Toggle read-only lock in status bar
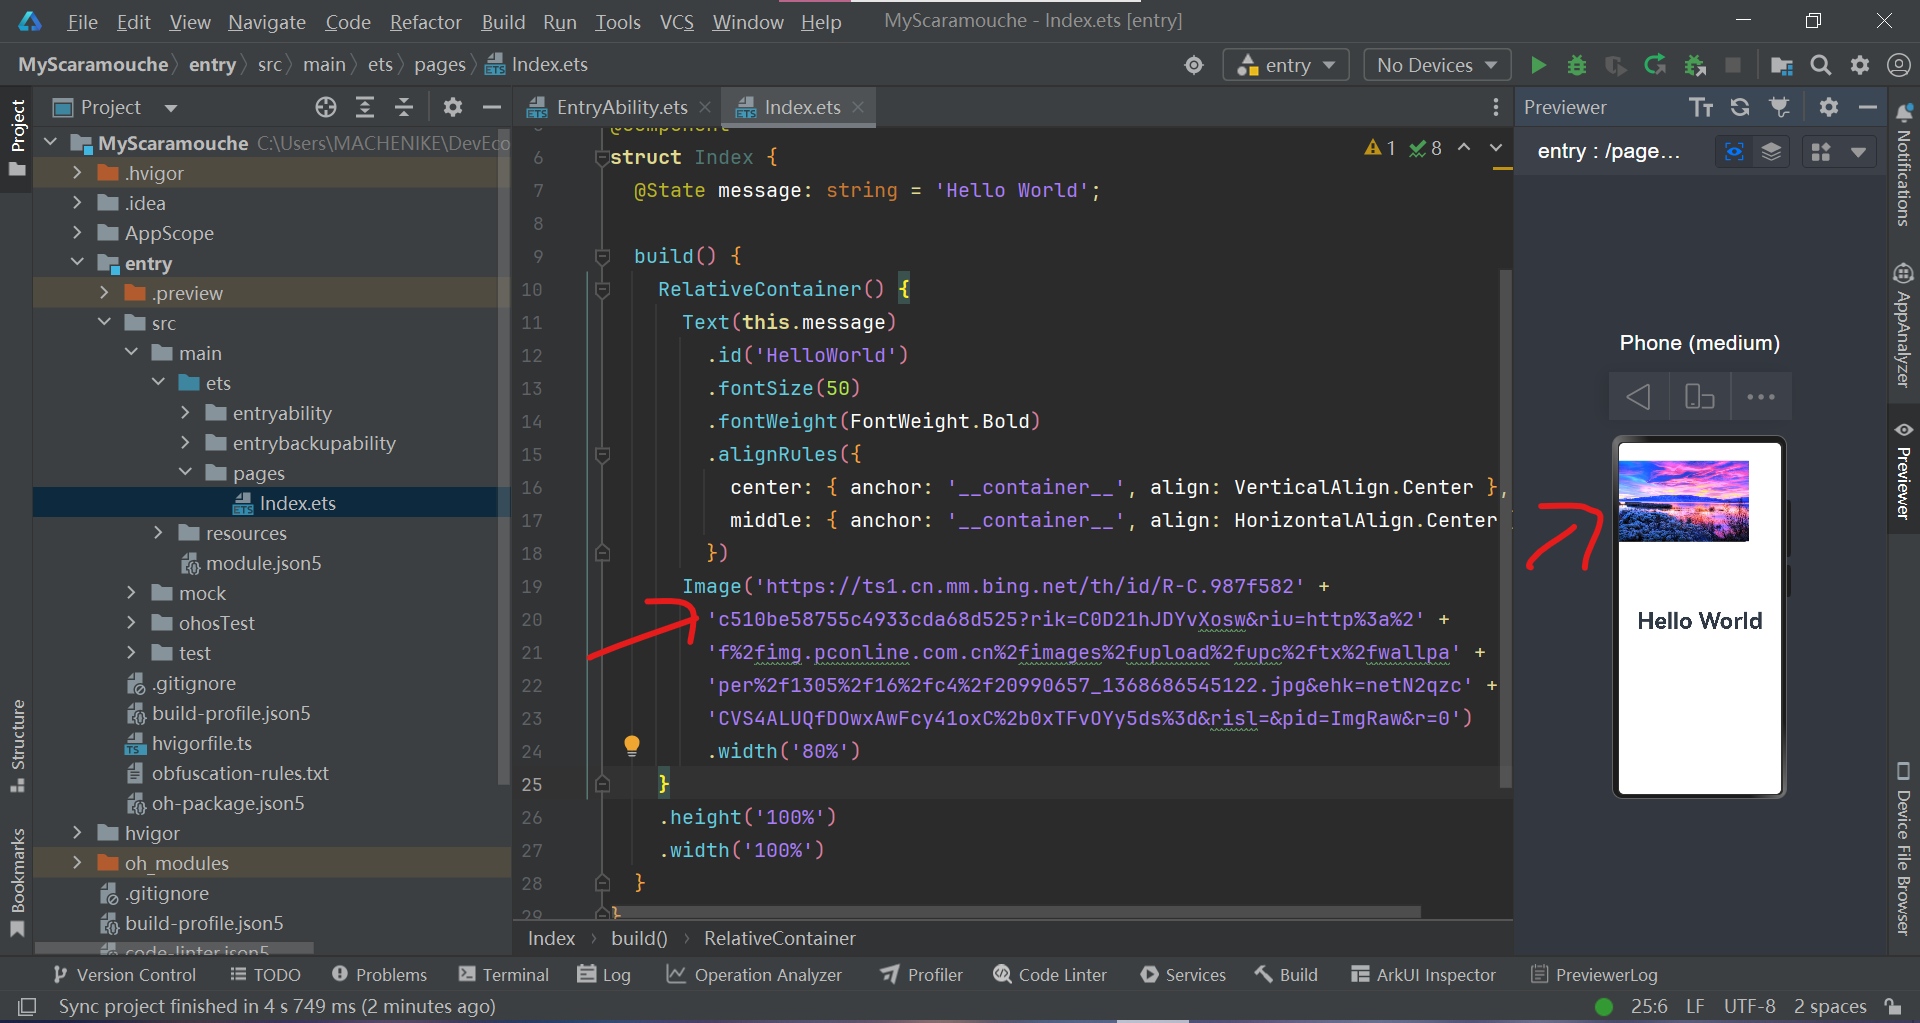Viewport: 1920px width, 1023px height. [x=1893, y=1006]
